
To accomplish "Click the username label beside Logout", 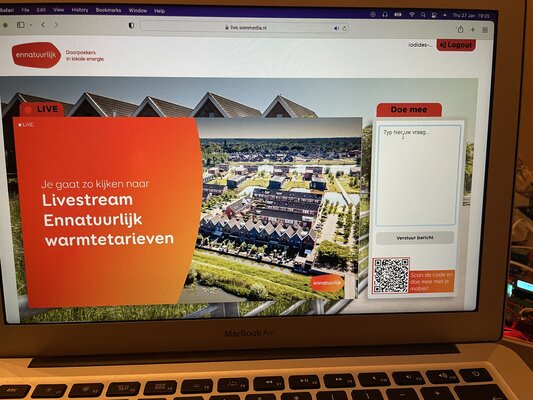I will click(x=420, y=45).
